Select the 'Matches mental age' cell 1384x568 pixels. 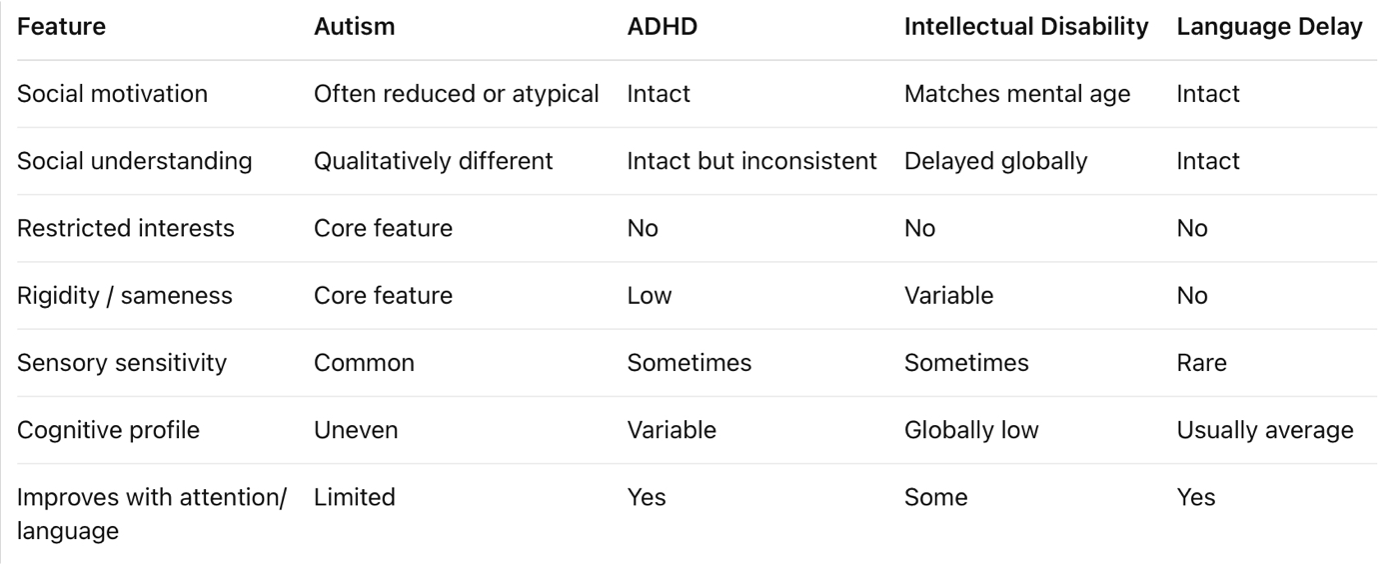point(1017,94)
